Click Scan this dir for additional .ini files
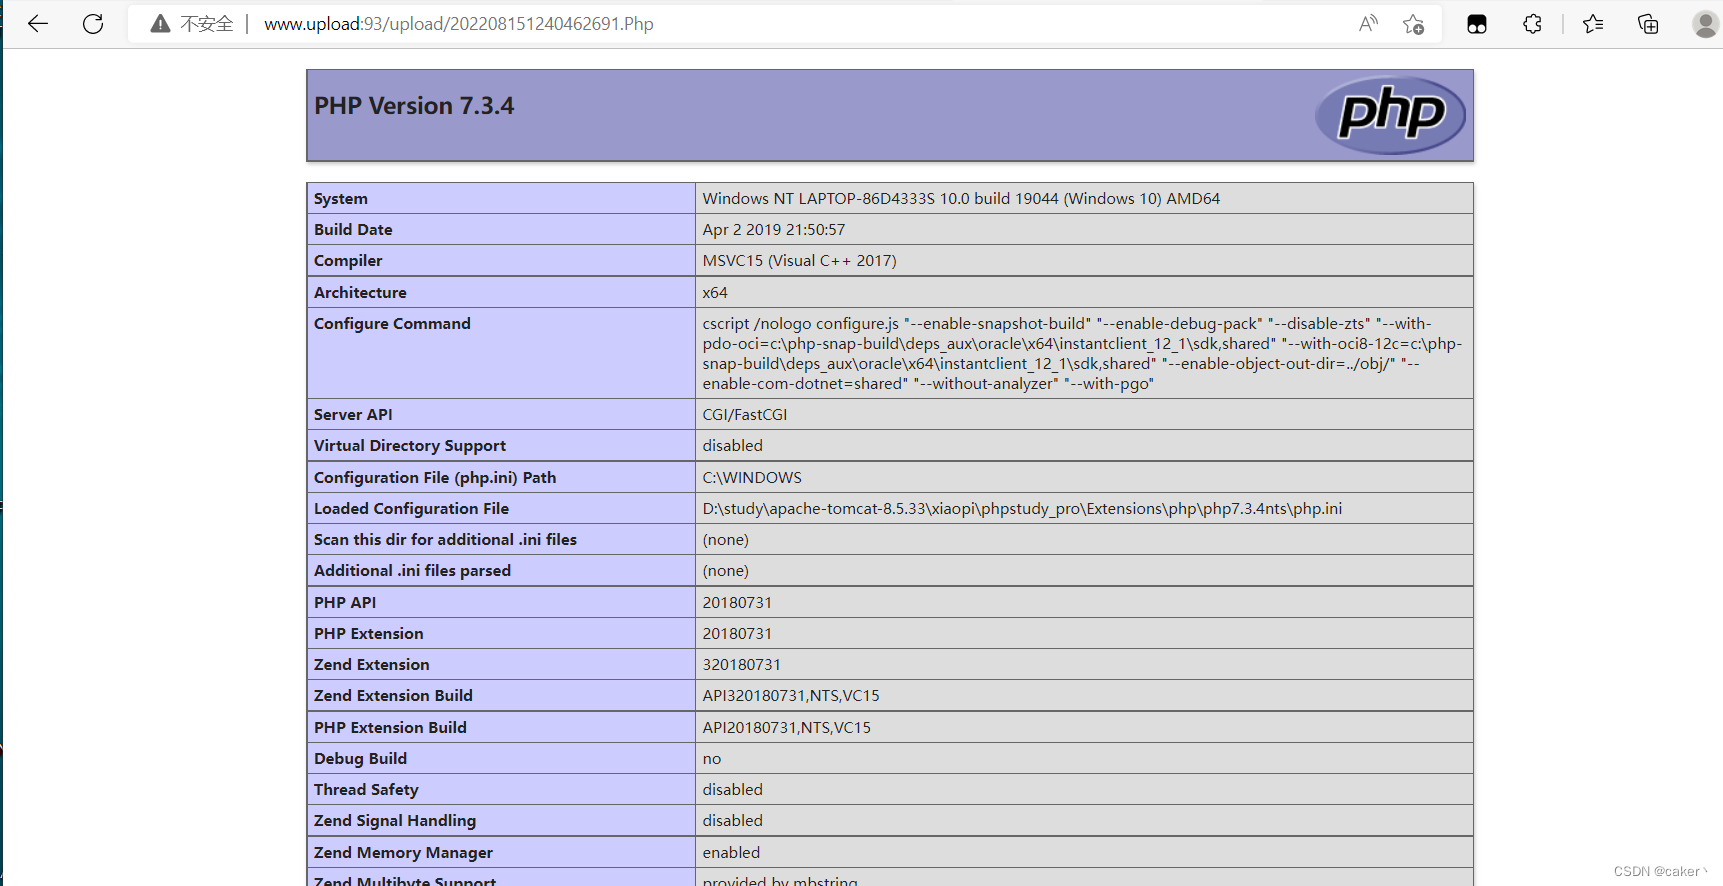The height and width of the screenshot is (886, 1723). click(x=445, y=540)
